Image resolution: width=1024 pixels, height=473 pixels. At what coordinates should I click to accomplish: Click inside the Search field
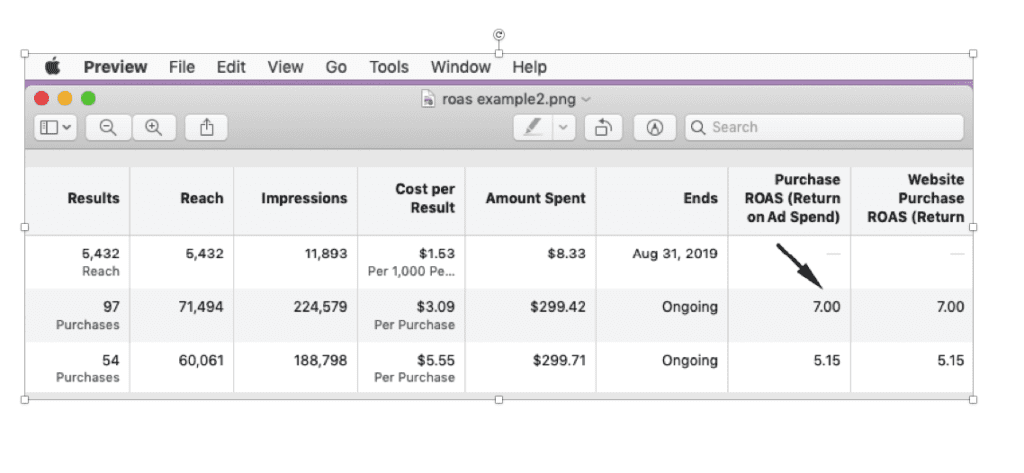pyautogui.click(x=830, y=127)
